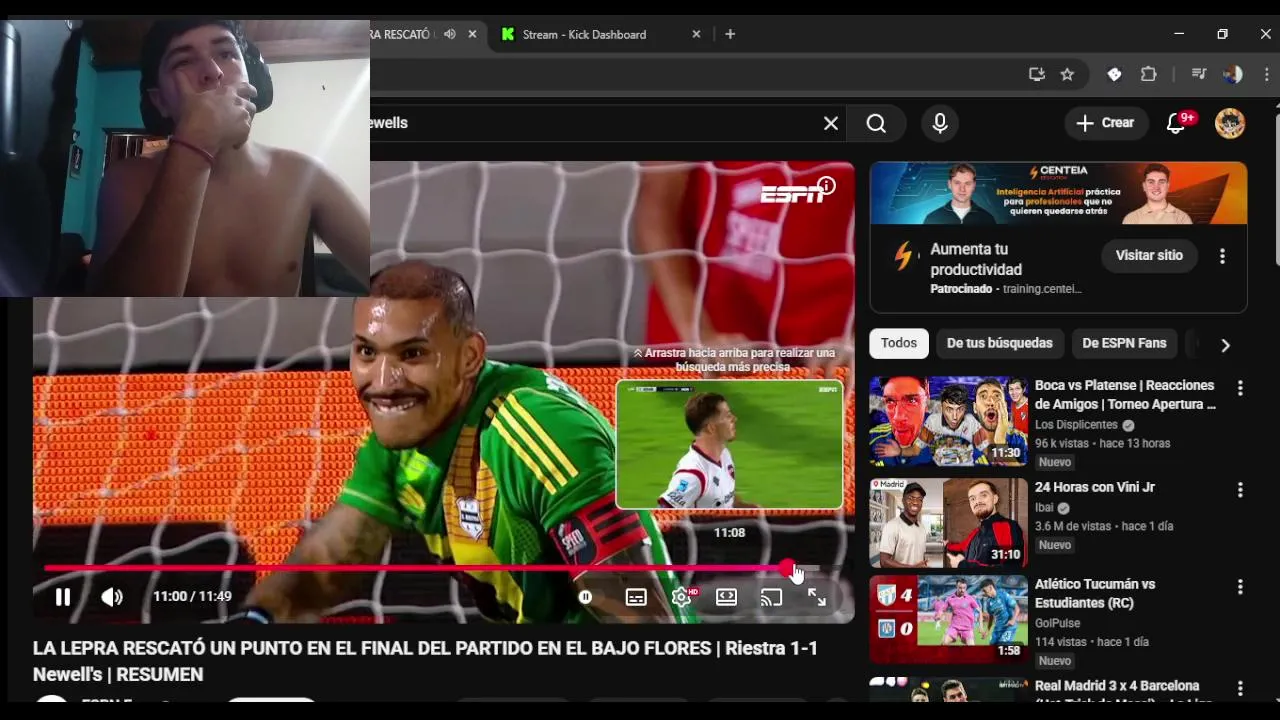
Task: Start voice search with microphone
Action: click(x=940, y=123)
